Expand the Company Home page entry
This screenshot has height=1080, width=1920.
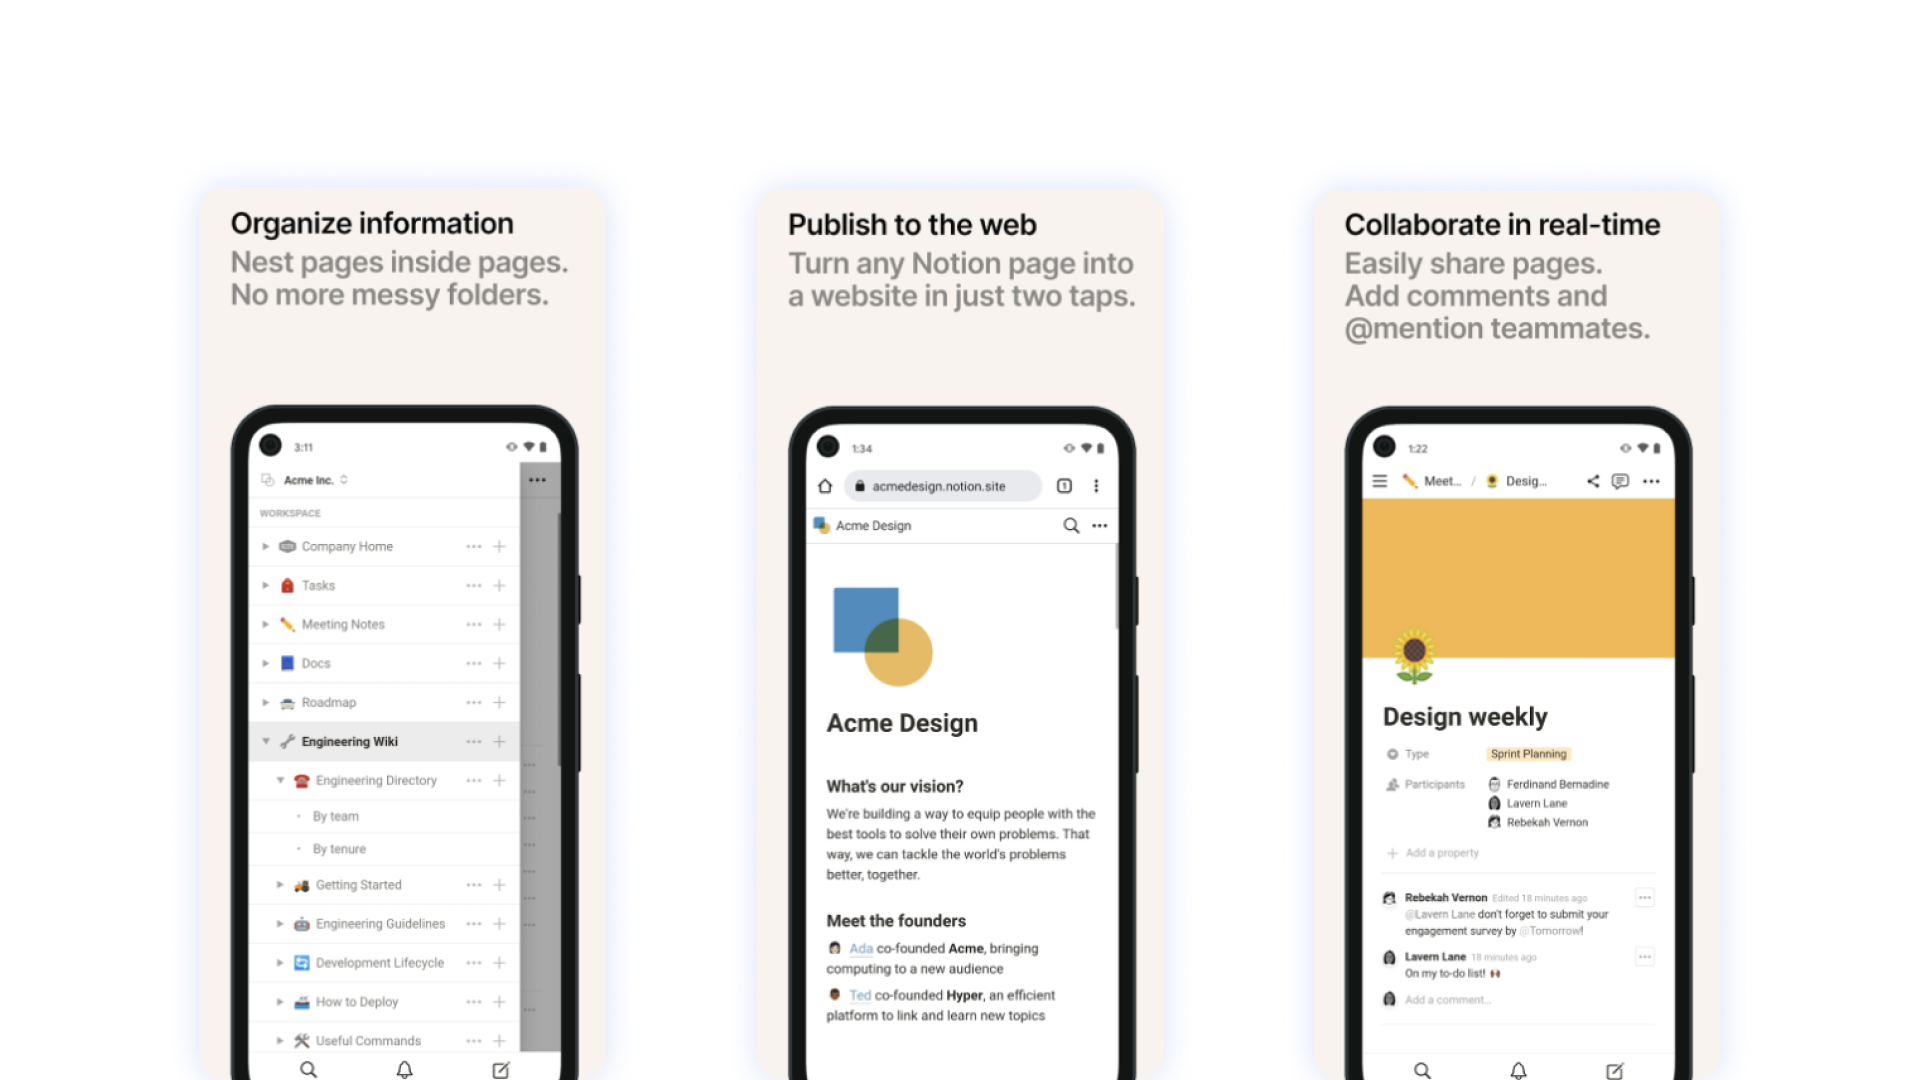(x=264, y=546)
